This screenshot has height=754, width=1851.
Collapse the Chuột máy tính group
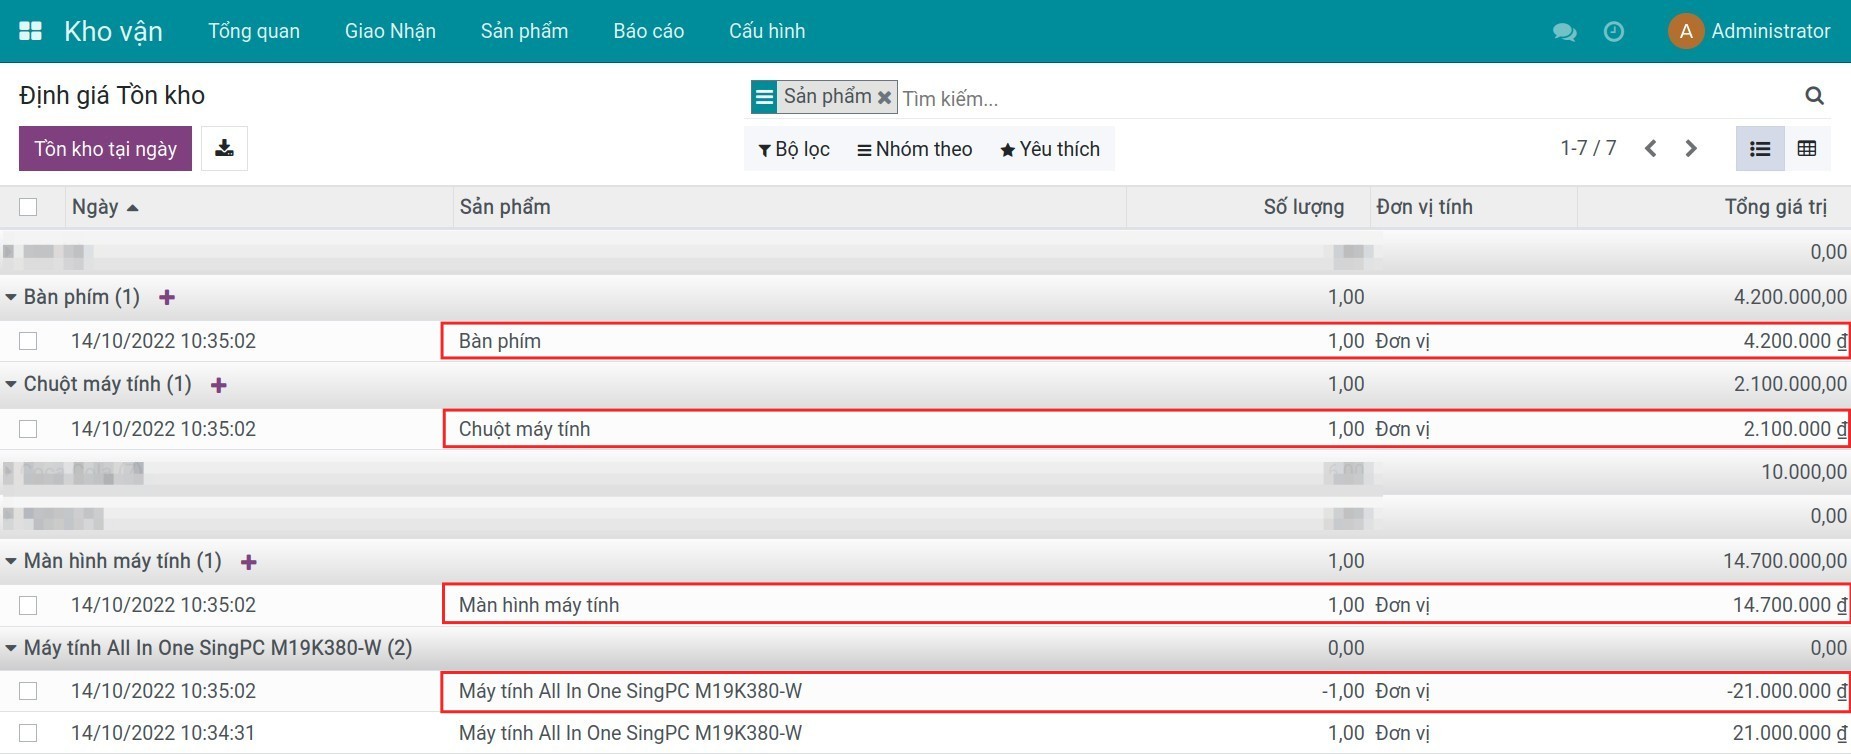pyautogui.click(x=11, y=385)
